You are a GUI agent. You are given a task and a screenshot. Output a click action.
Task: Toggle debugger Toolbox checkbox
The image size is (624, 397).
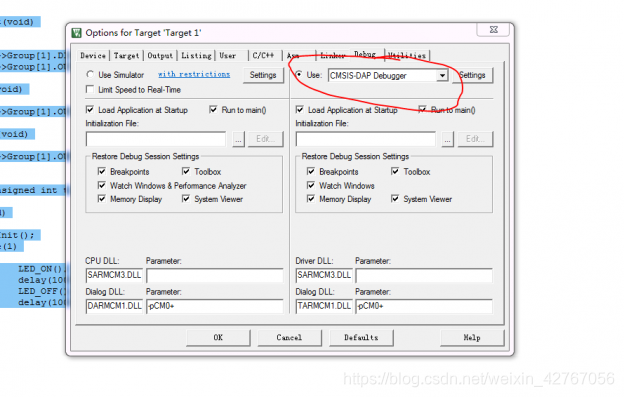click(395, 171)
